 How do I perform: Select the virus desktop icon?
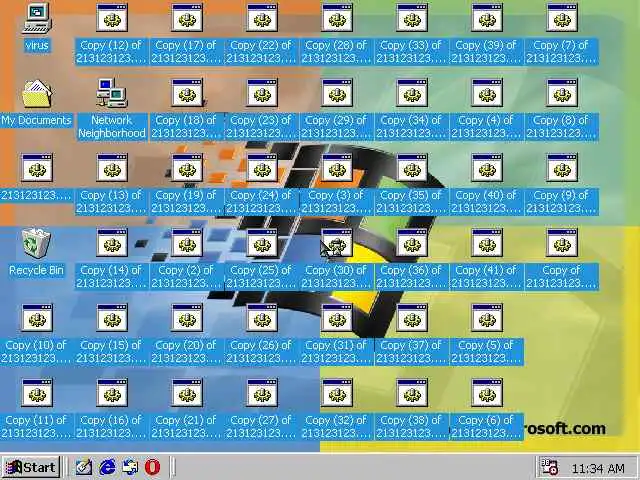[37, 18]
